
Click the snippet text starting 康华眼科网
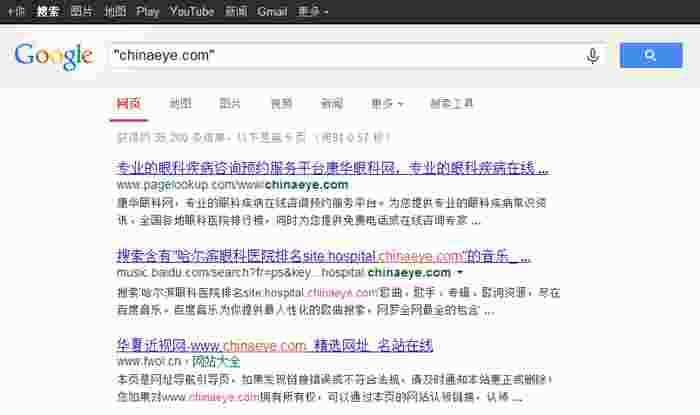click(x=332, y=212)
